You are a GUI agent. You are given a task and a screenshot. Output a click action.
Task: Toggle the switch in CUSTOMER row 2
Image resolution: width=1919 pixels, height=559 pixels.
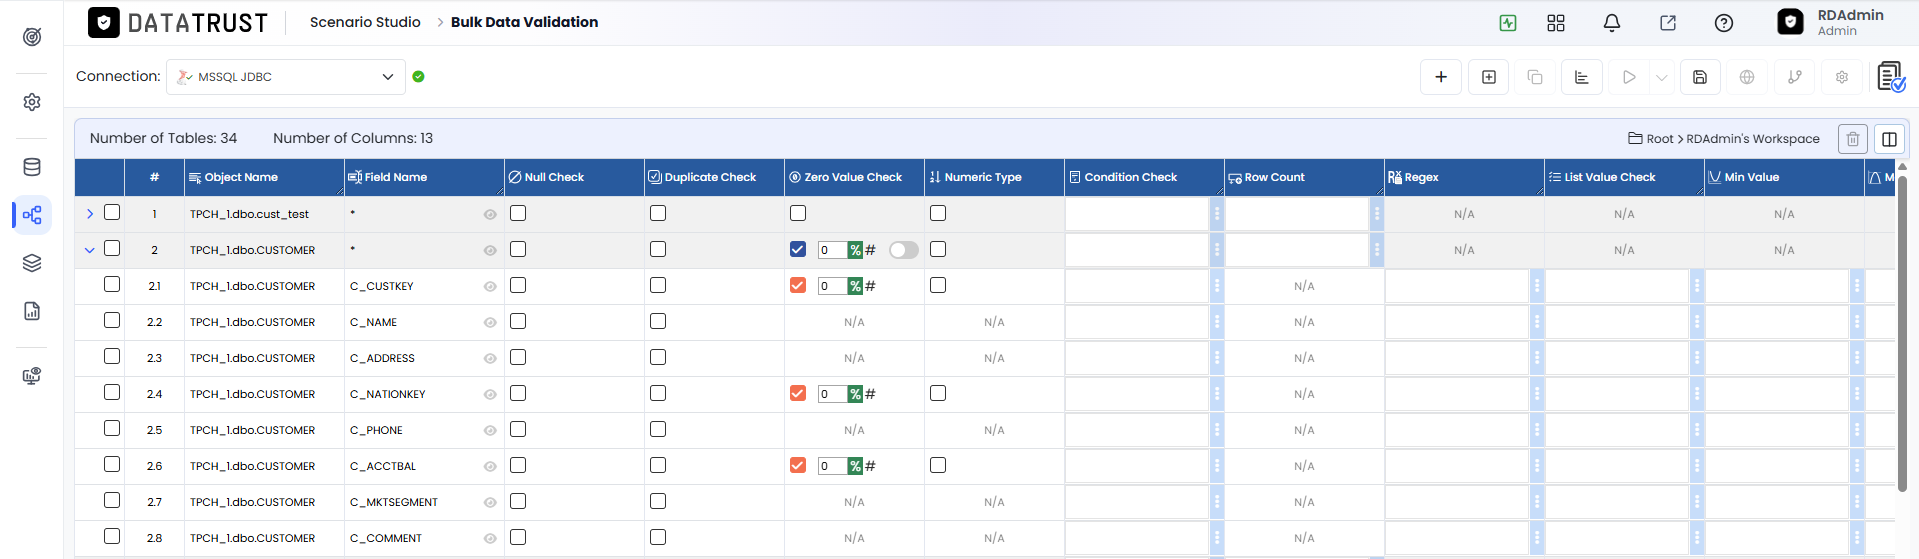point(904,250)
